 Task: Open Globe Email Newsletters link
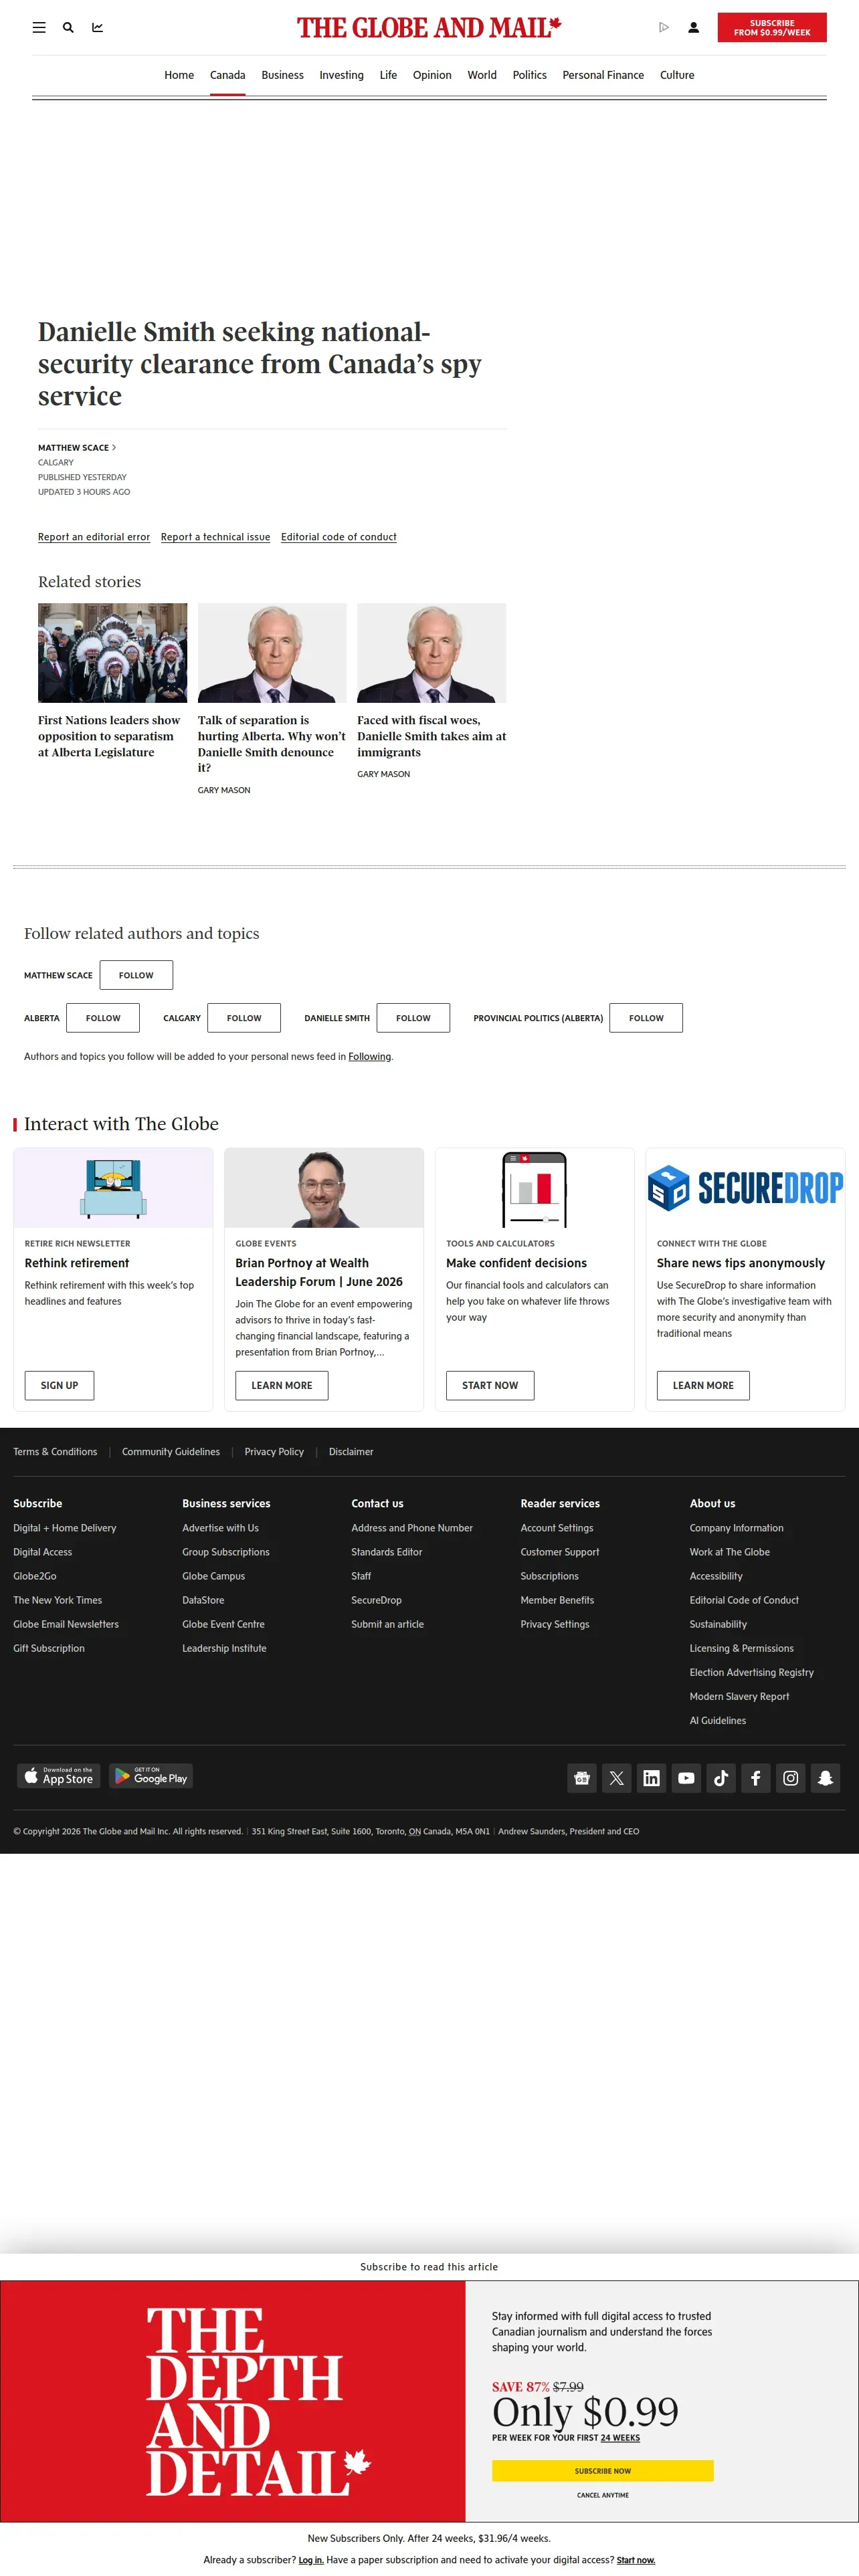(66, 1624)
